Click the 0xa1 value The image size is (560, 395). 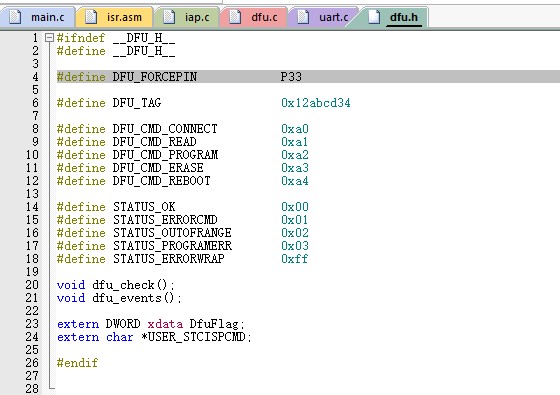[295, 142]
